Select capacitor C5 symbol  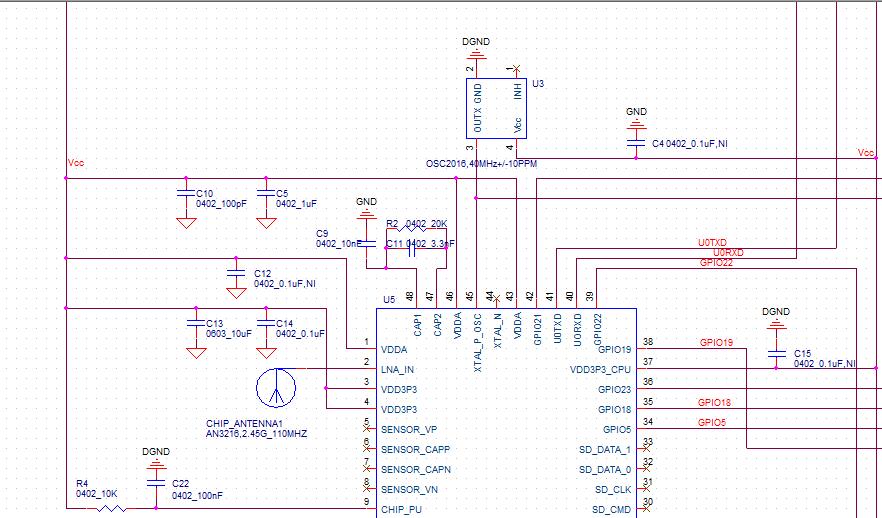click(266, 193)
